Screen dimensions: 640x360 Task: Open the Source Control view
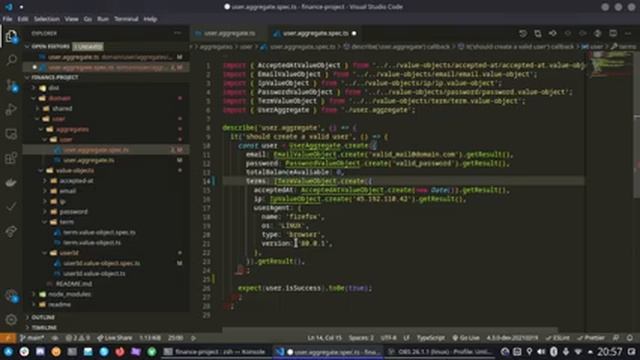(x=11, y=85)
